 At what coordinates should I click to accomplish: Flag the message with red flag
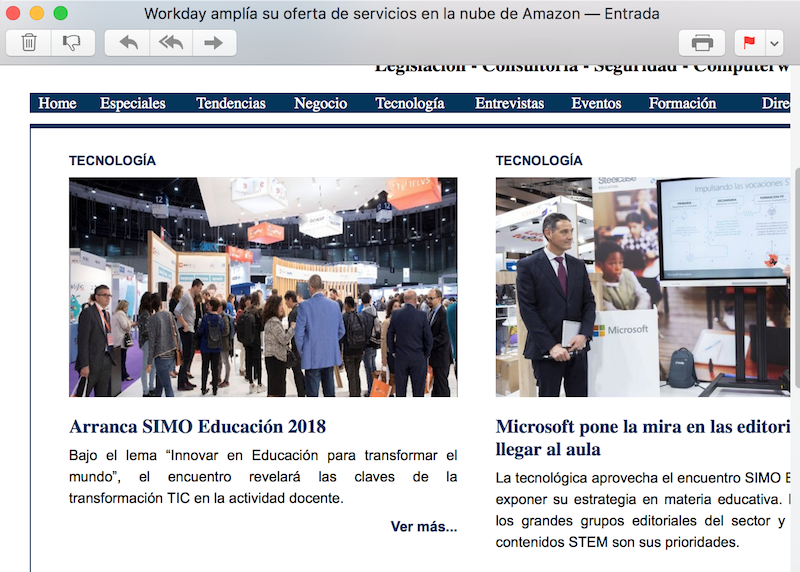pyautogui.click(x=749, y=42)
